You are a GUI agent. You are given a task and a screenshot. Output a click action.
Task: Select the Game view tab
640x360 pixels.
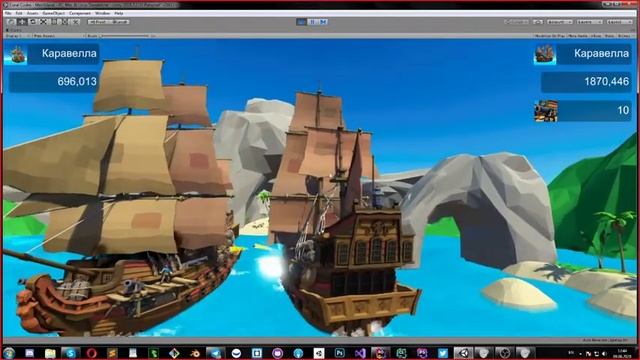tap(14, 30)
